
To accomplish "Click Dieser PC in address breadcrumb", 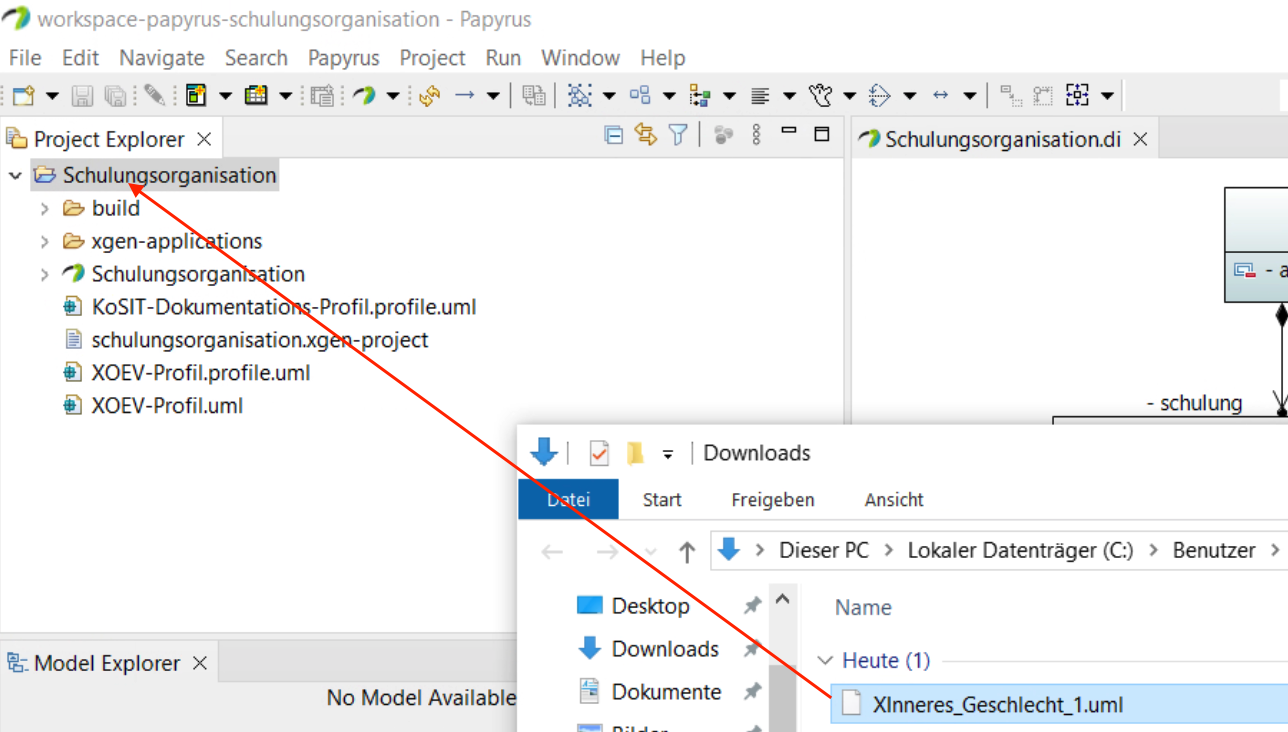I will click(x=824, y=550).
